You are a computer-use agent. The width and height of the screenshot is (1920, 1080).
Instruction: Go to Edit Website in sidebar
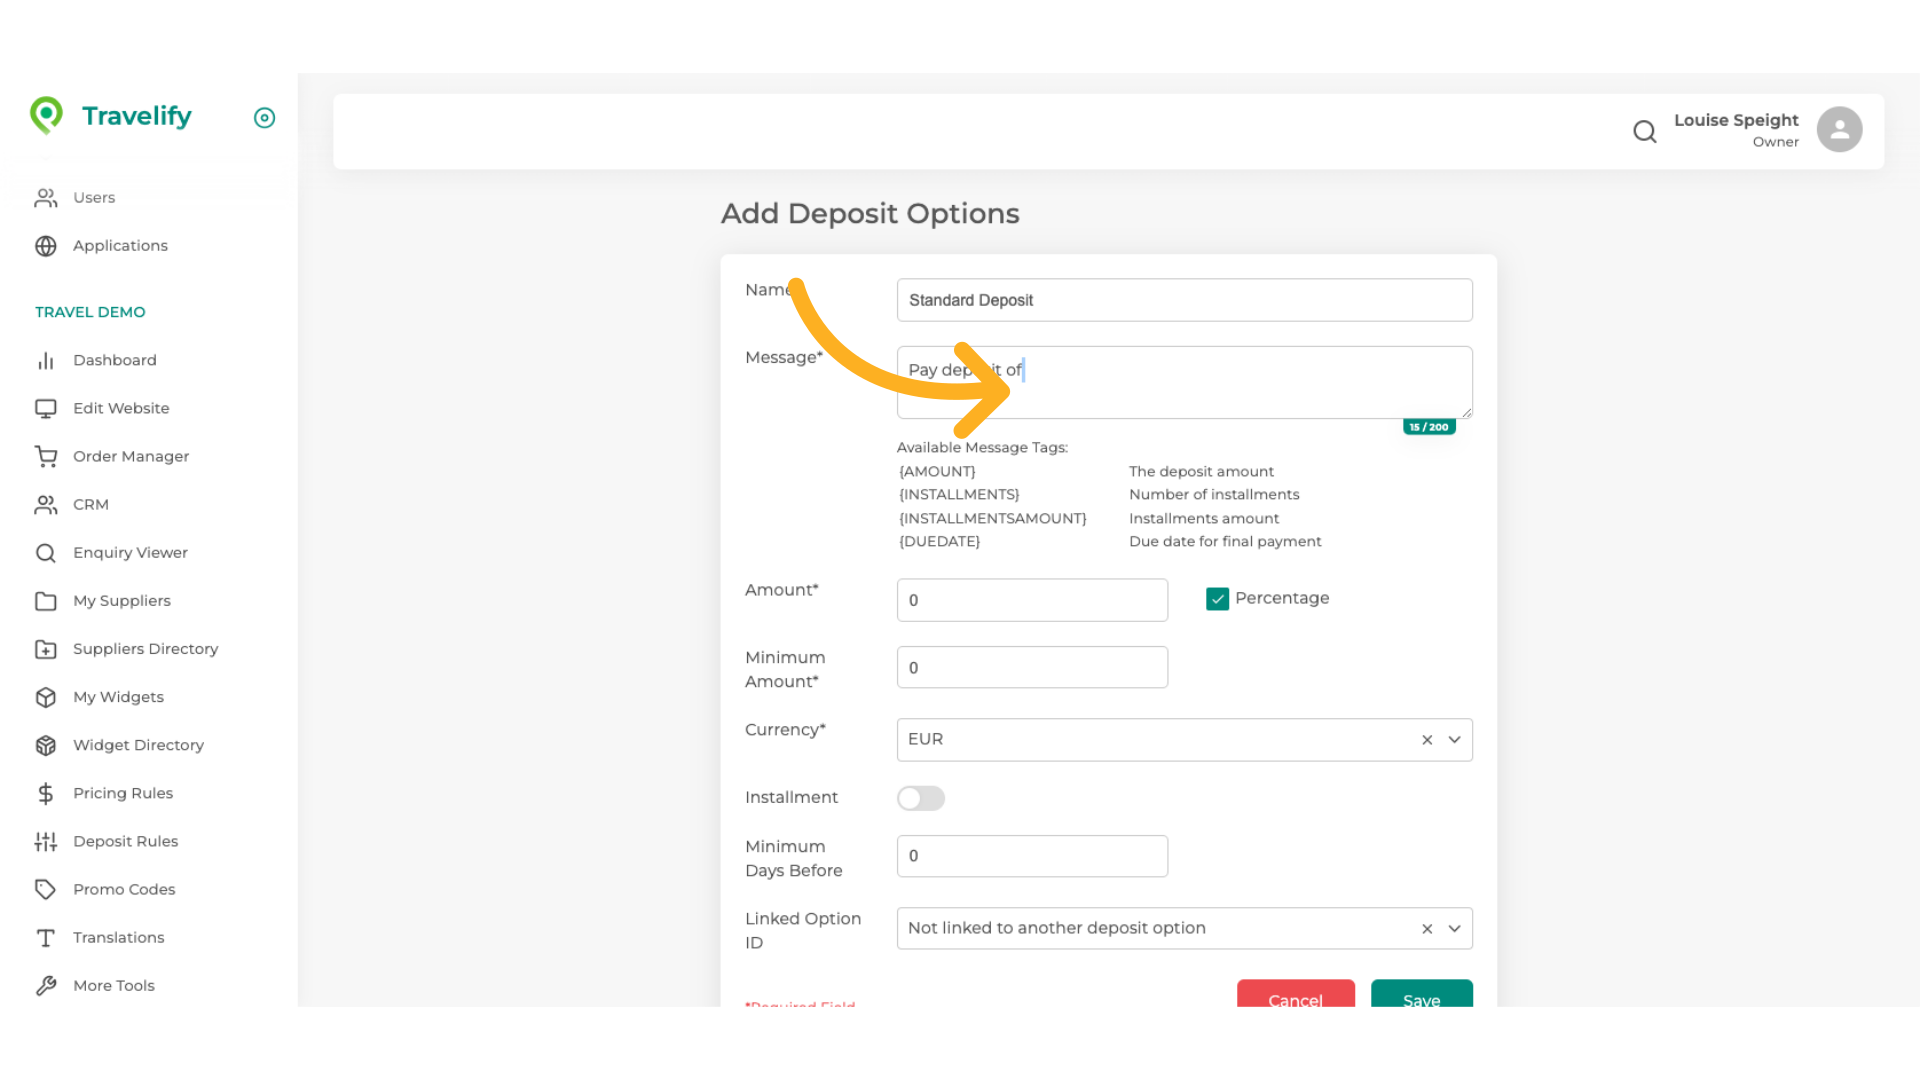pos(46,408)
